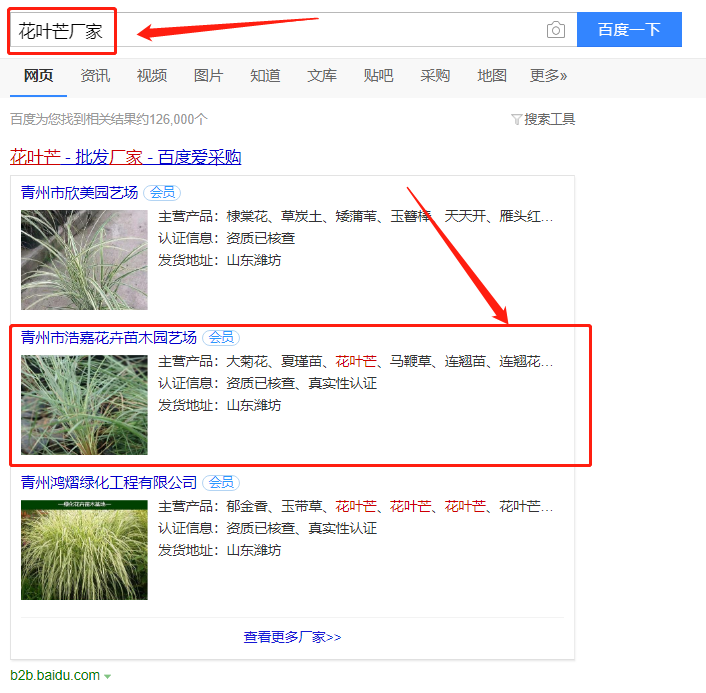Open the 地图 tab

492,76
